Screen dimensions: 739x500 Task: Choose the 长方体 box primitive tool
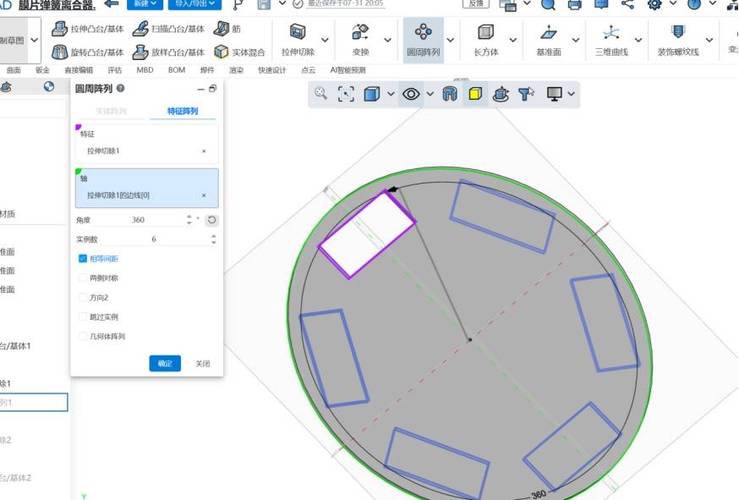[486, 38]
